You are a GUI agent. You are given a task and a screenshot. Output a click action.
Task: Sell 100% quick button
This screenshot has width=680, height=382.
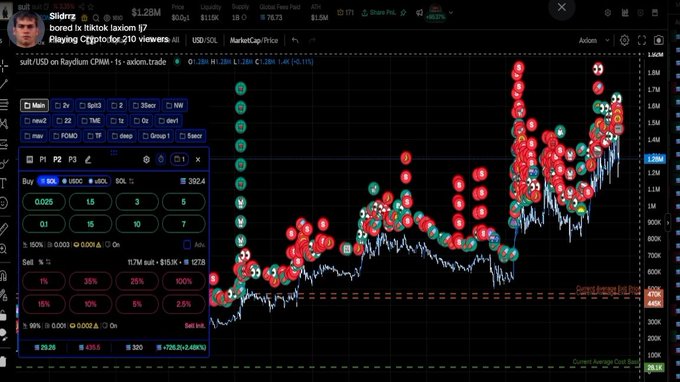pos(183,281)
